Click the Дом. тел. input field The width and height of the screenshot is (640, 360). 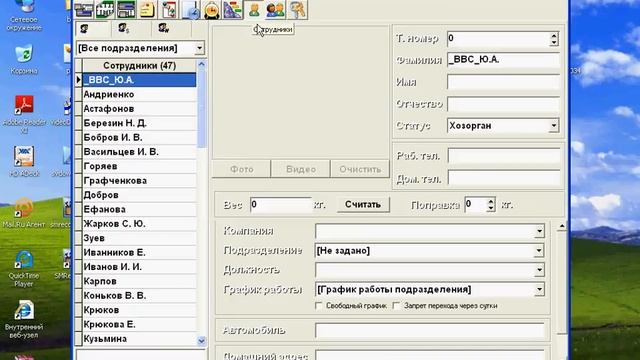tap(504, 178)
